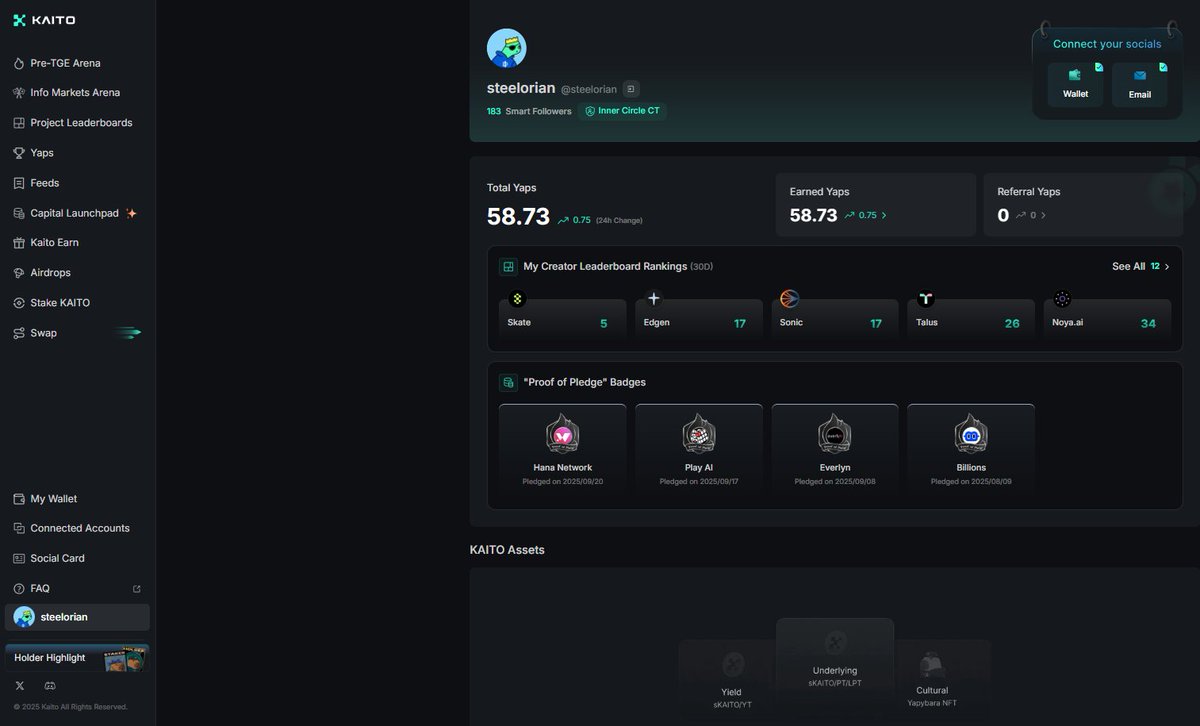Viewport: 1200px width, 726px height.
Task: Open the Skate leaderboard card
Action: click(x=562, y=320)
